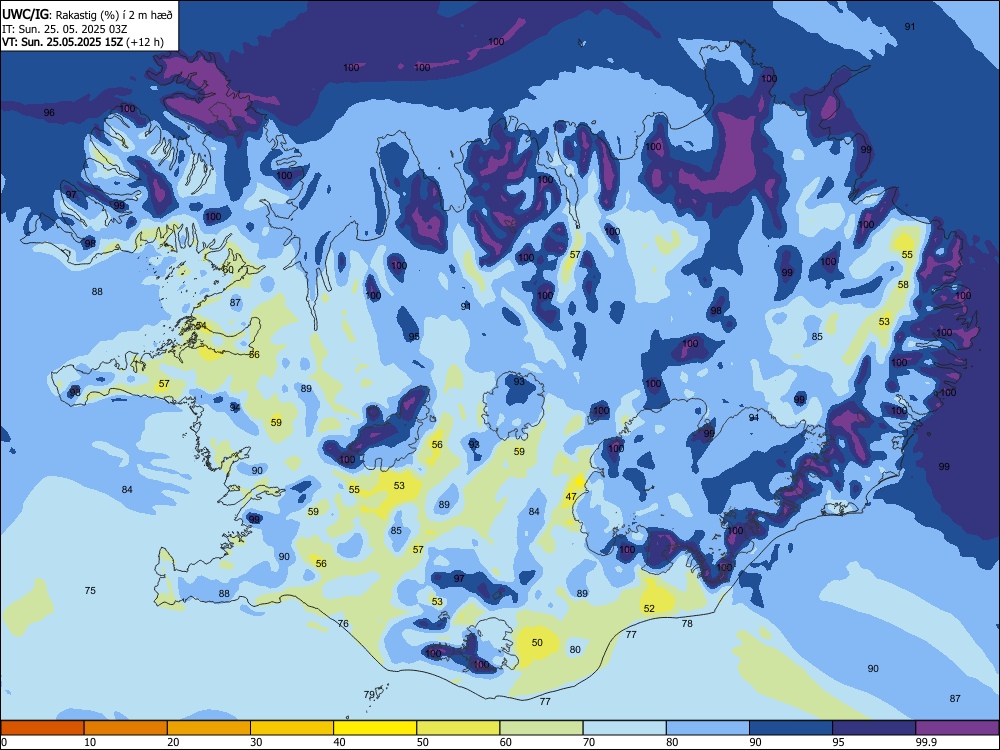
Task: Pick the amber 30–40 legend swatch
Action: pos(292,728)
